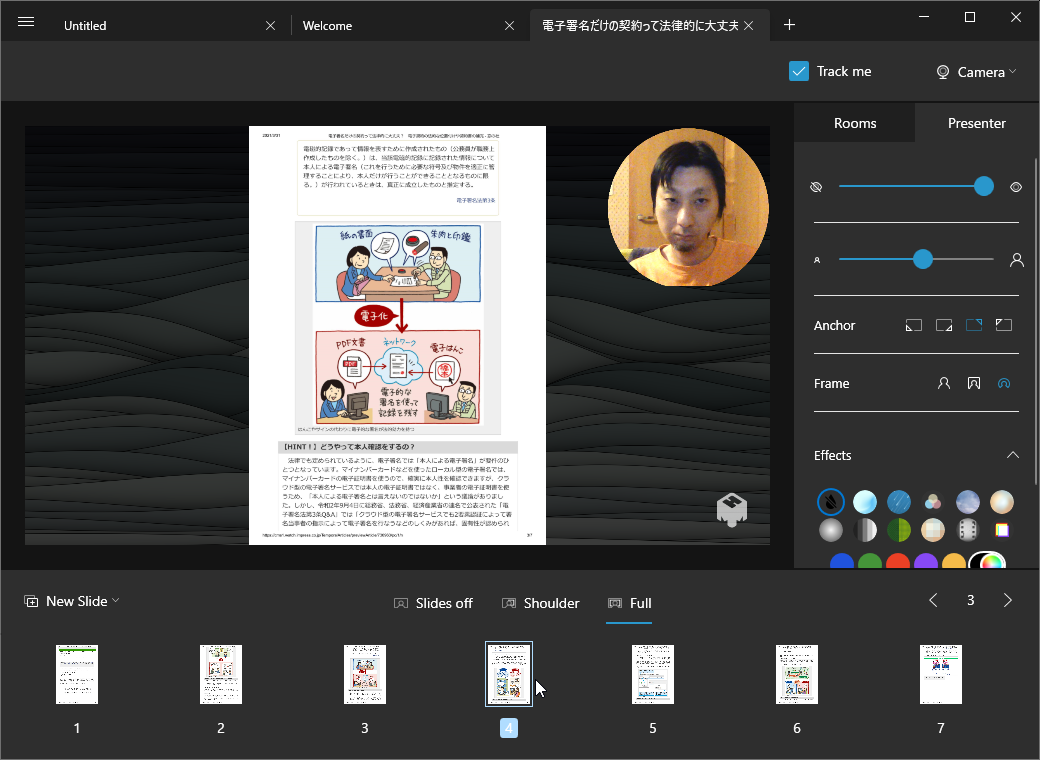Open the Camera dropdown

(x=973, y=71)
